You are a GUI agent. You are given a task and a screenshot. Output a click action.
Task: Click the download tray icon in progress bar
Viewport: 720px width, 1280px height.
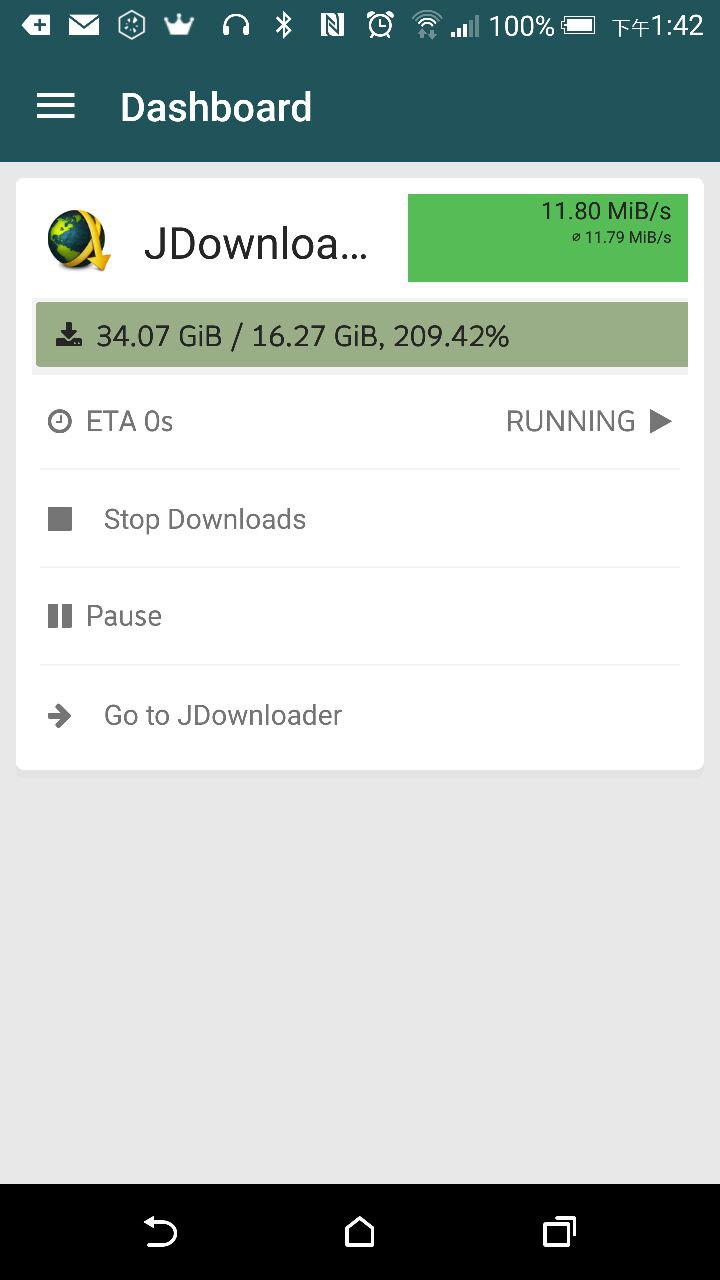click(69, 335)
